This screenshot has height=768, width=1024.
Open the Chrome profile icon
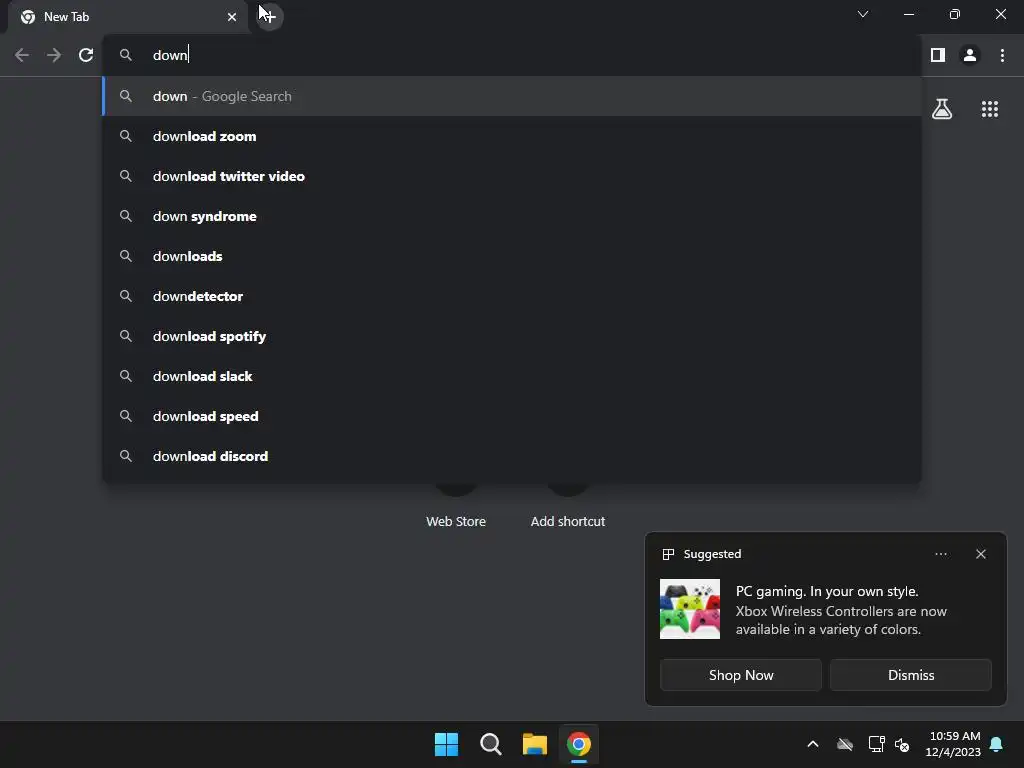[970, 56]
